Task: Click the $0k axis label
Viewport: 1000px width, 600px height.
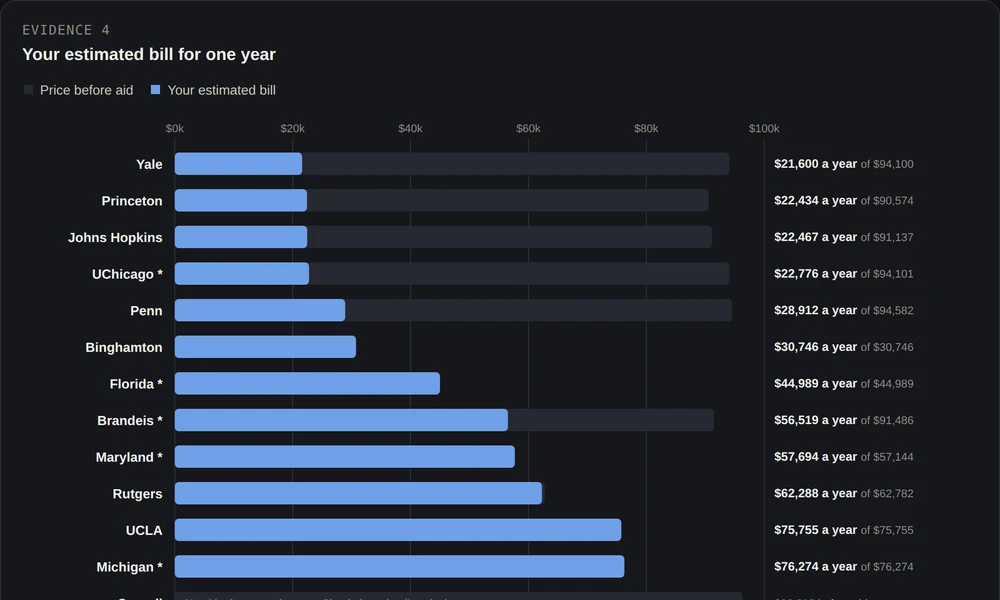Action: click(175, 129)
